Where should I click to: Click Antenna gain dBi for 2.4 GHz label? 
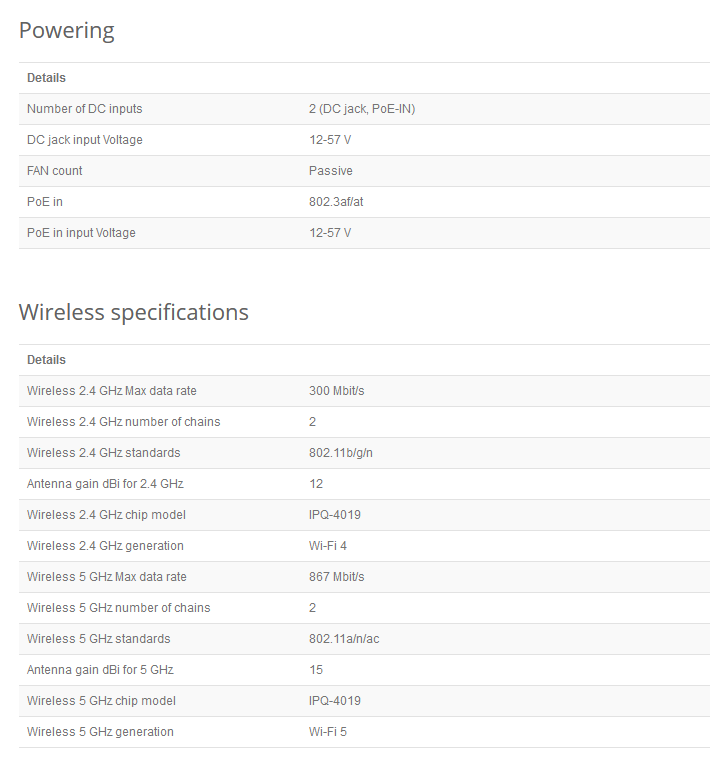[105, 484]
